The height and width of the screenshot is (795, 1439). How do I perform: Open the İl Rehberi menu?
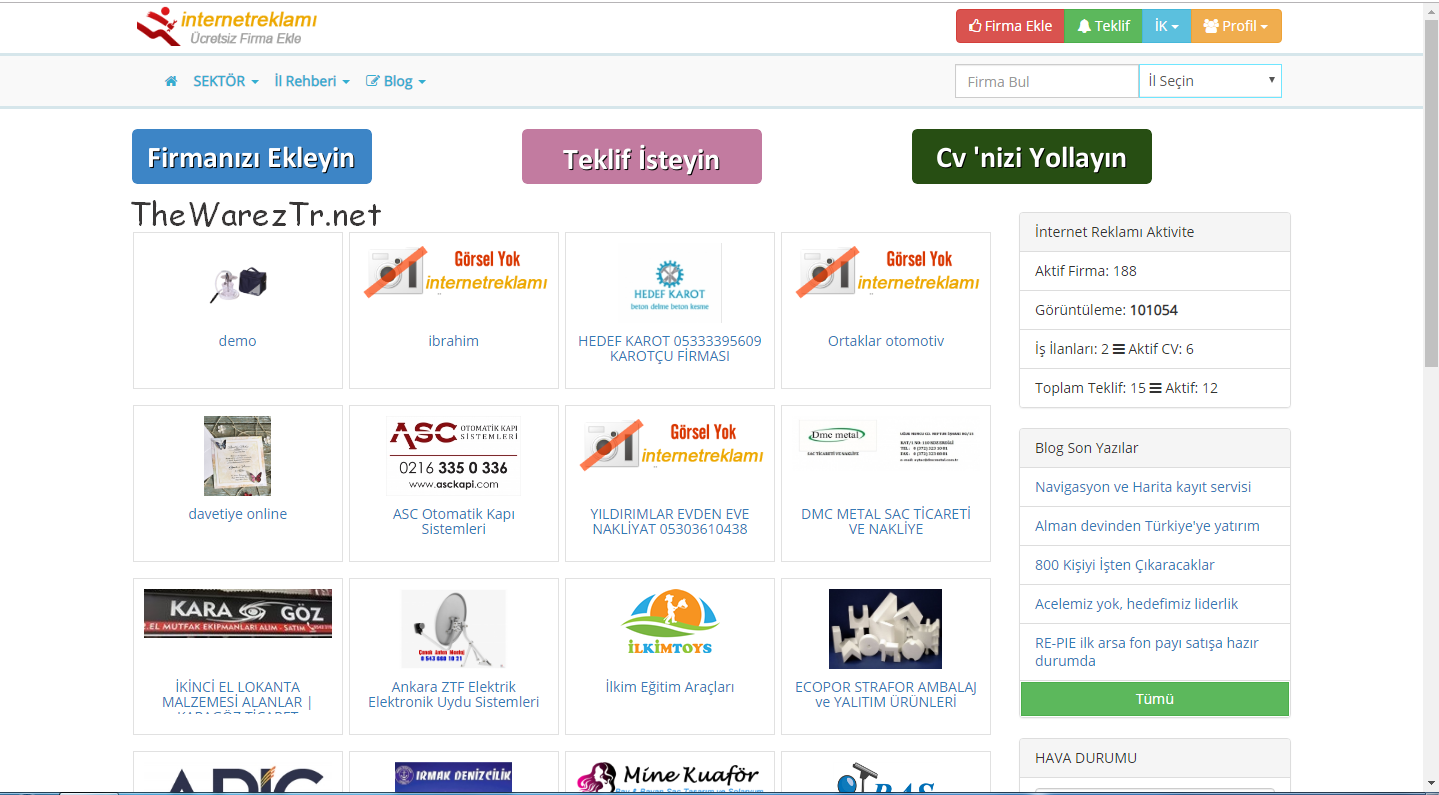(312, 81)
